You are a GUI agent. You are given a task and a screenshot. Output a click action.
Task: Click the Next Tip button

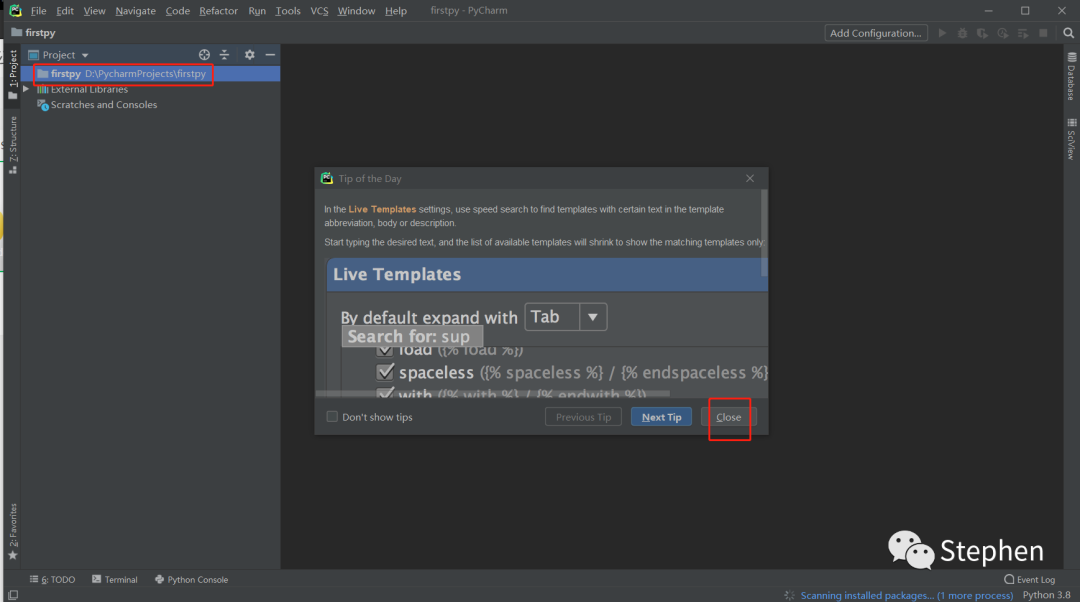coord(661,417)
